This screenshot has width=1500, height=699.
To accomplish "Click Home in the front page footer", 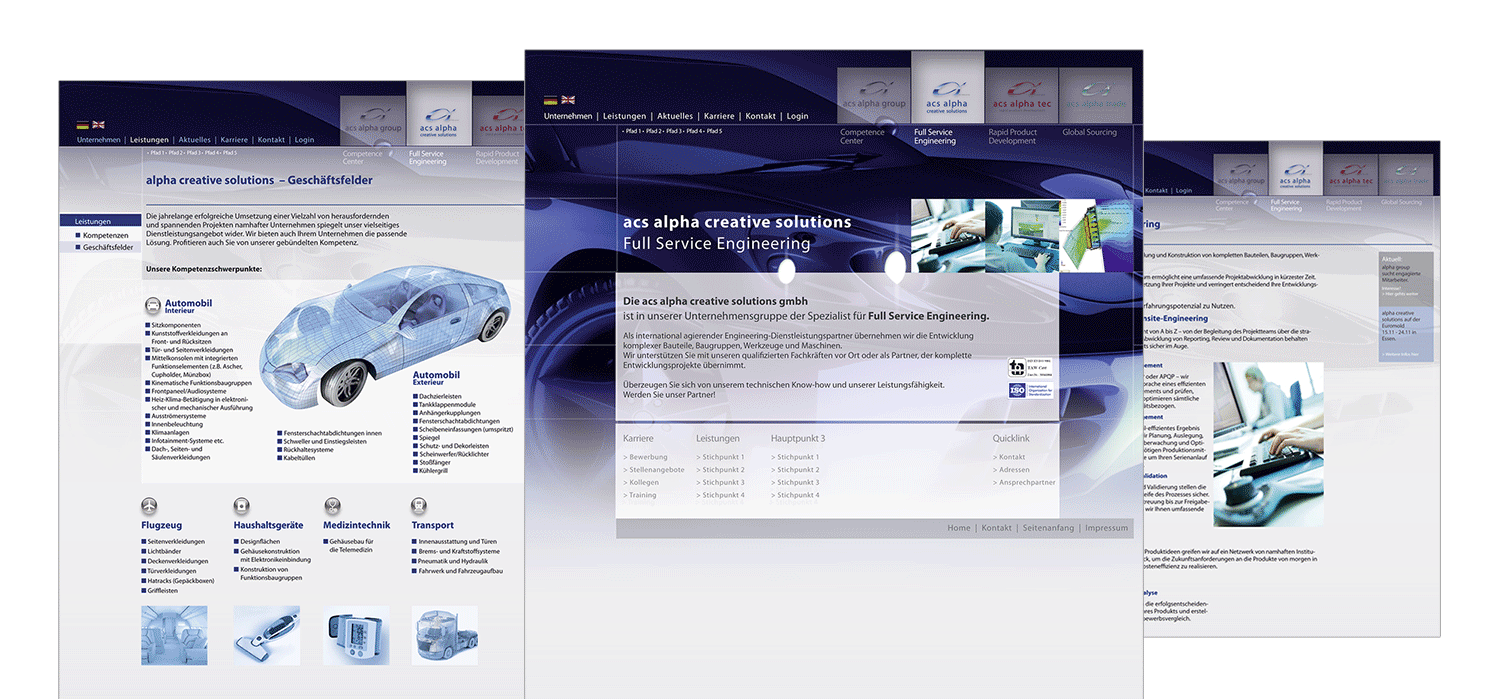I will 959,528.
